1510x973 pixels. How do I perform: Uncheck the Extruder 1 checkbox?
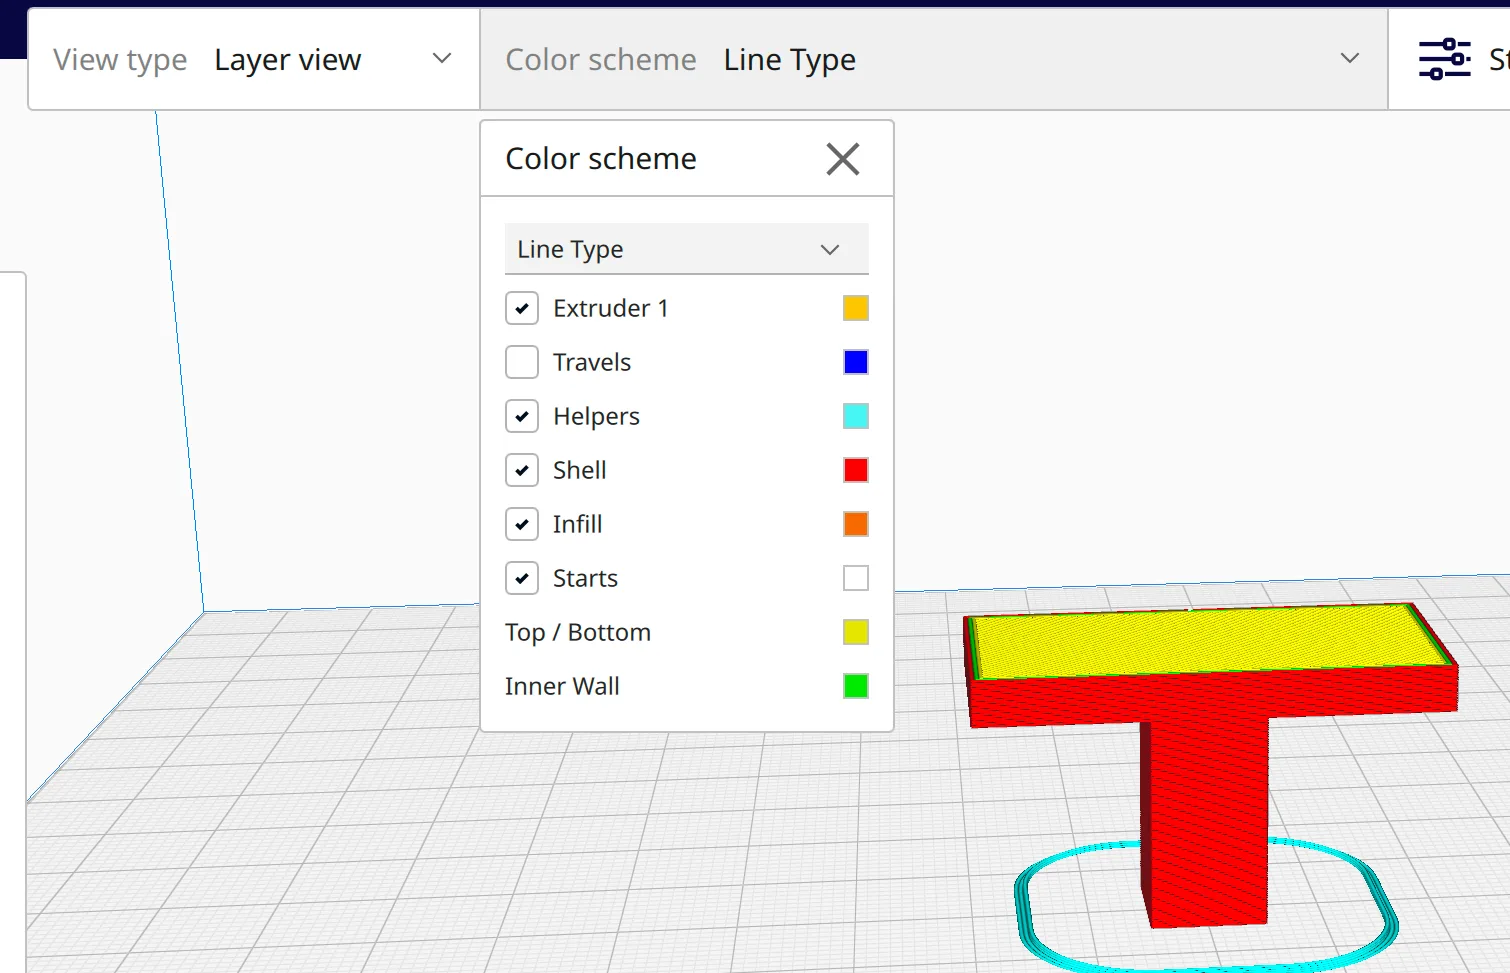522,308
